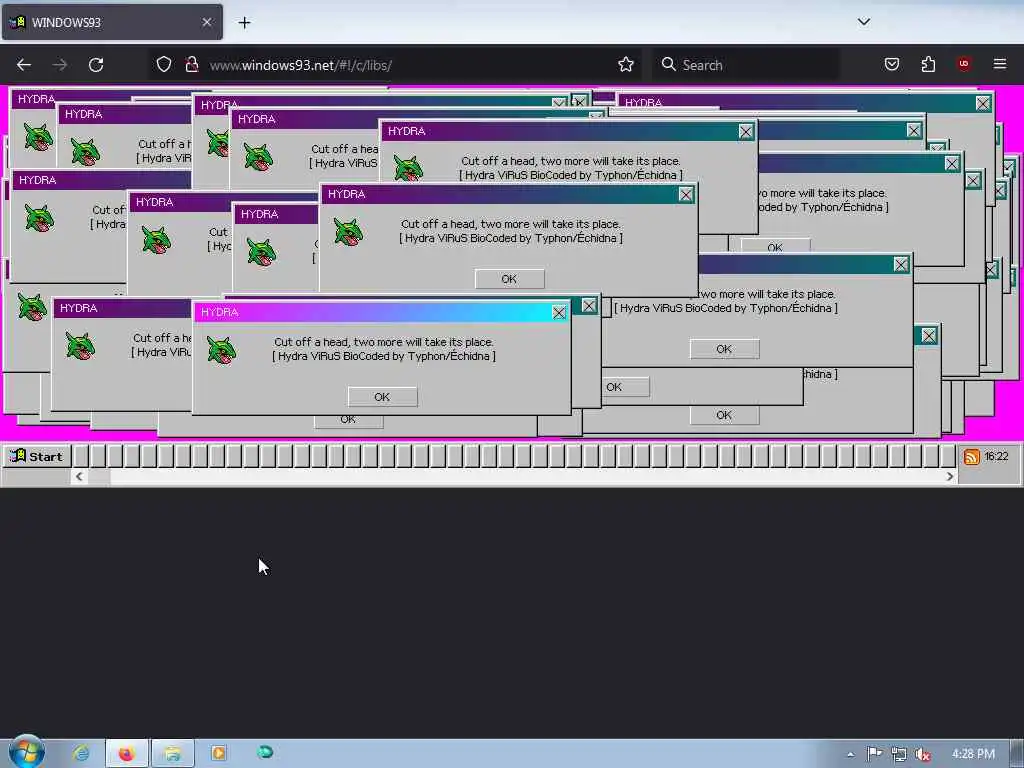Viewport: 1024px width, 768px height.
Task: Select the WINDOWS93 browser tab
Action: pos(112,22)
